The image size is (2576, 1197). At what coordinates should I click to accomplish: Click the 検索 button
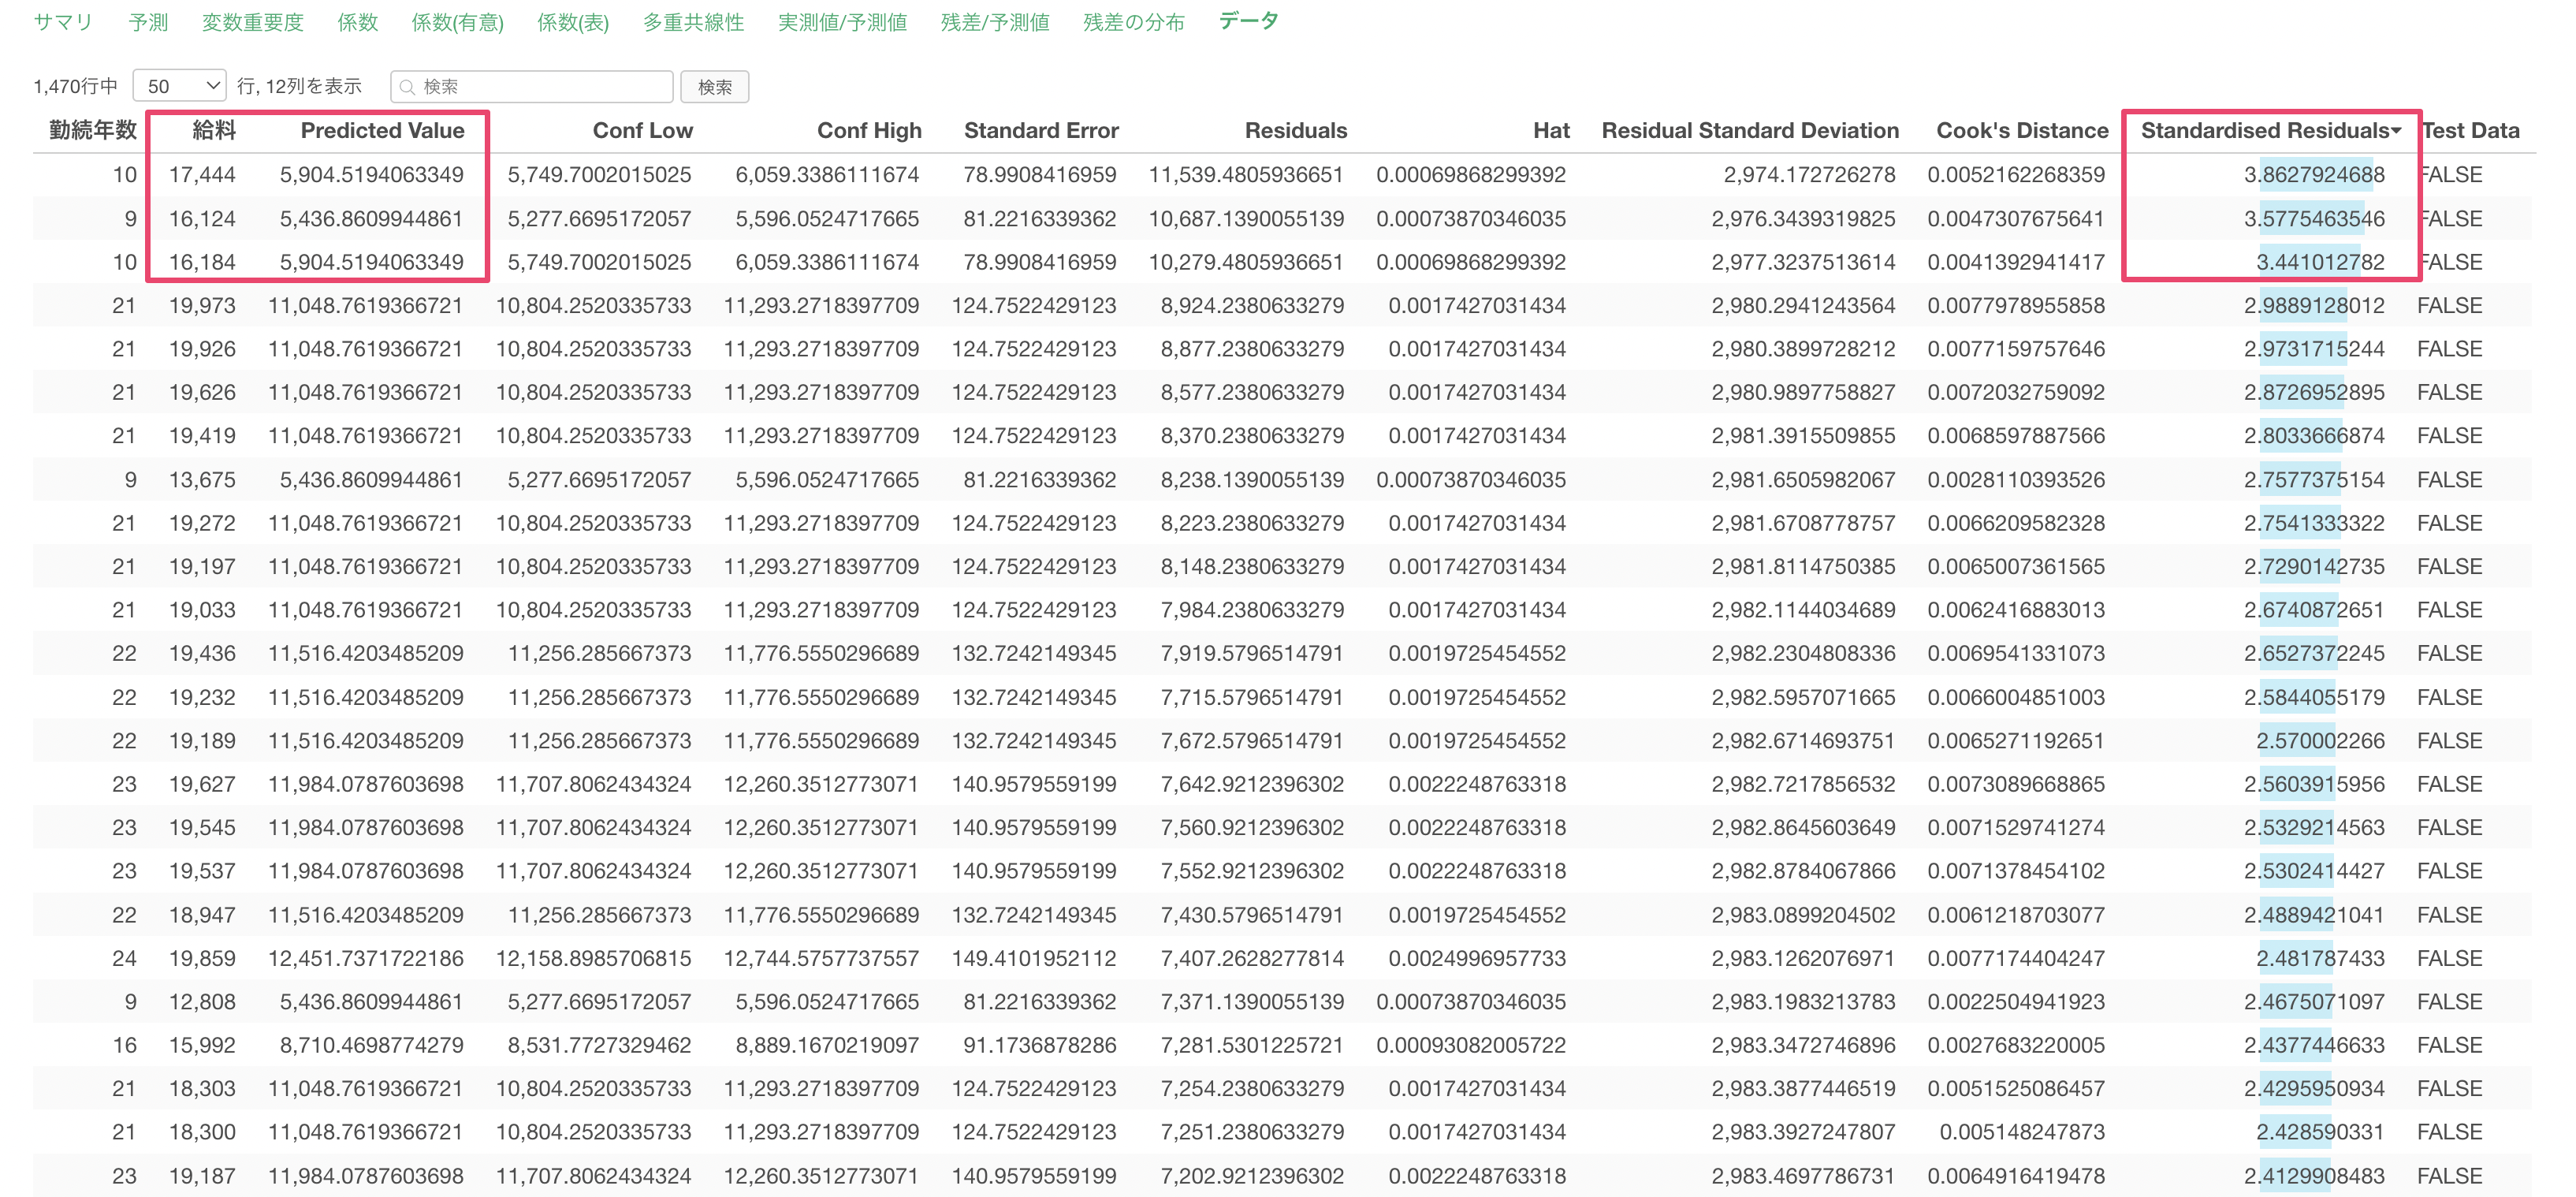click(714, 86)
